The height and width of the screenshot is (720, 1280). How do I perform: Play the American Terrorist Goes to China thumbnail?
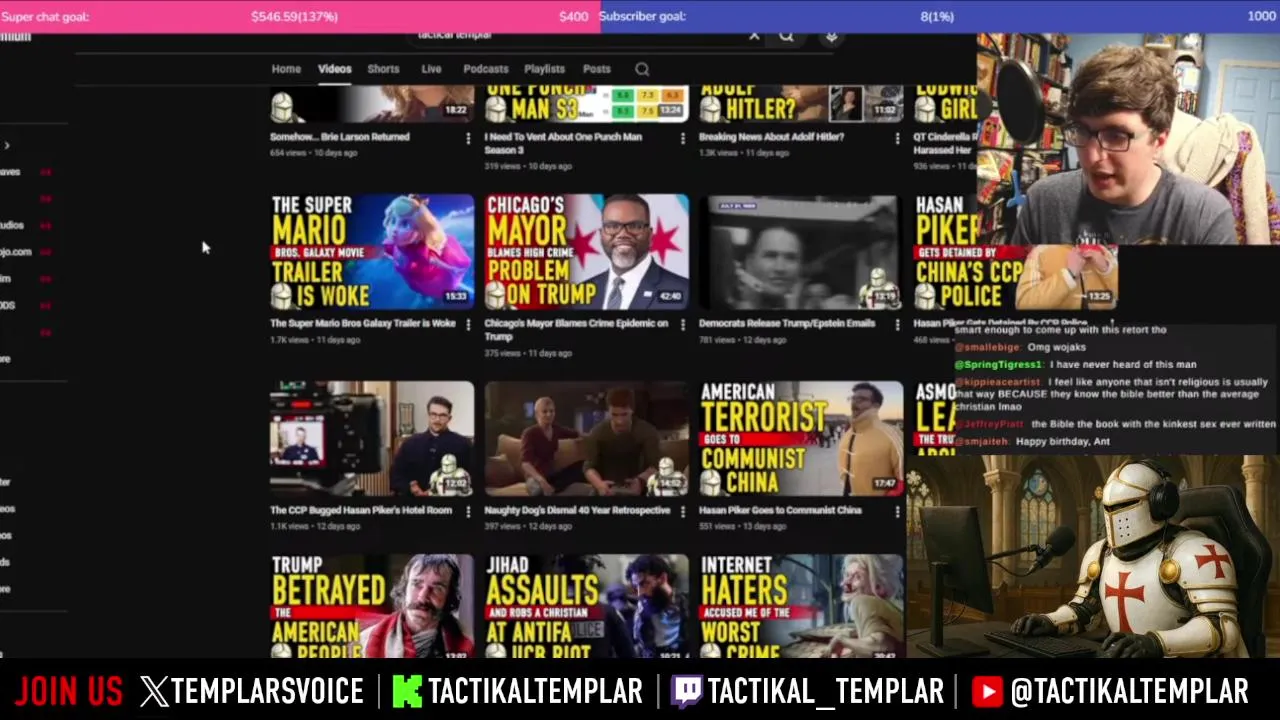click(801, 439)
